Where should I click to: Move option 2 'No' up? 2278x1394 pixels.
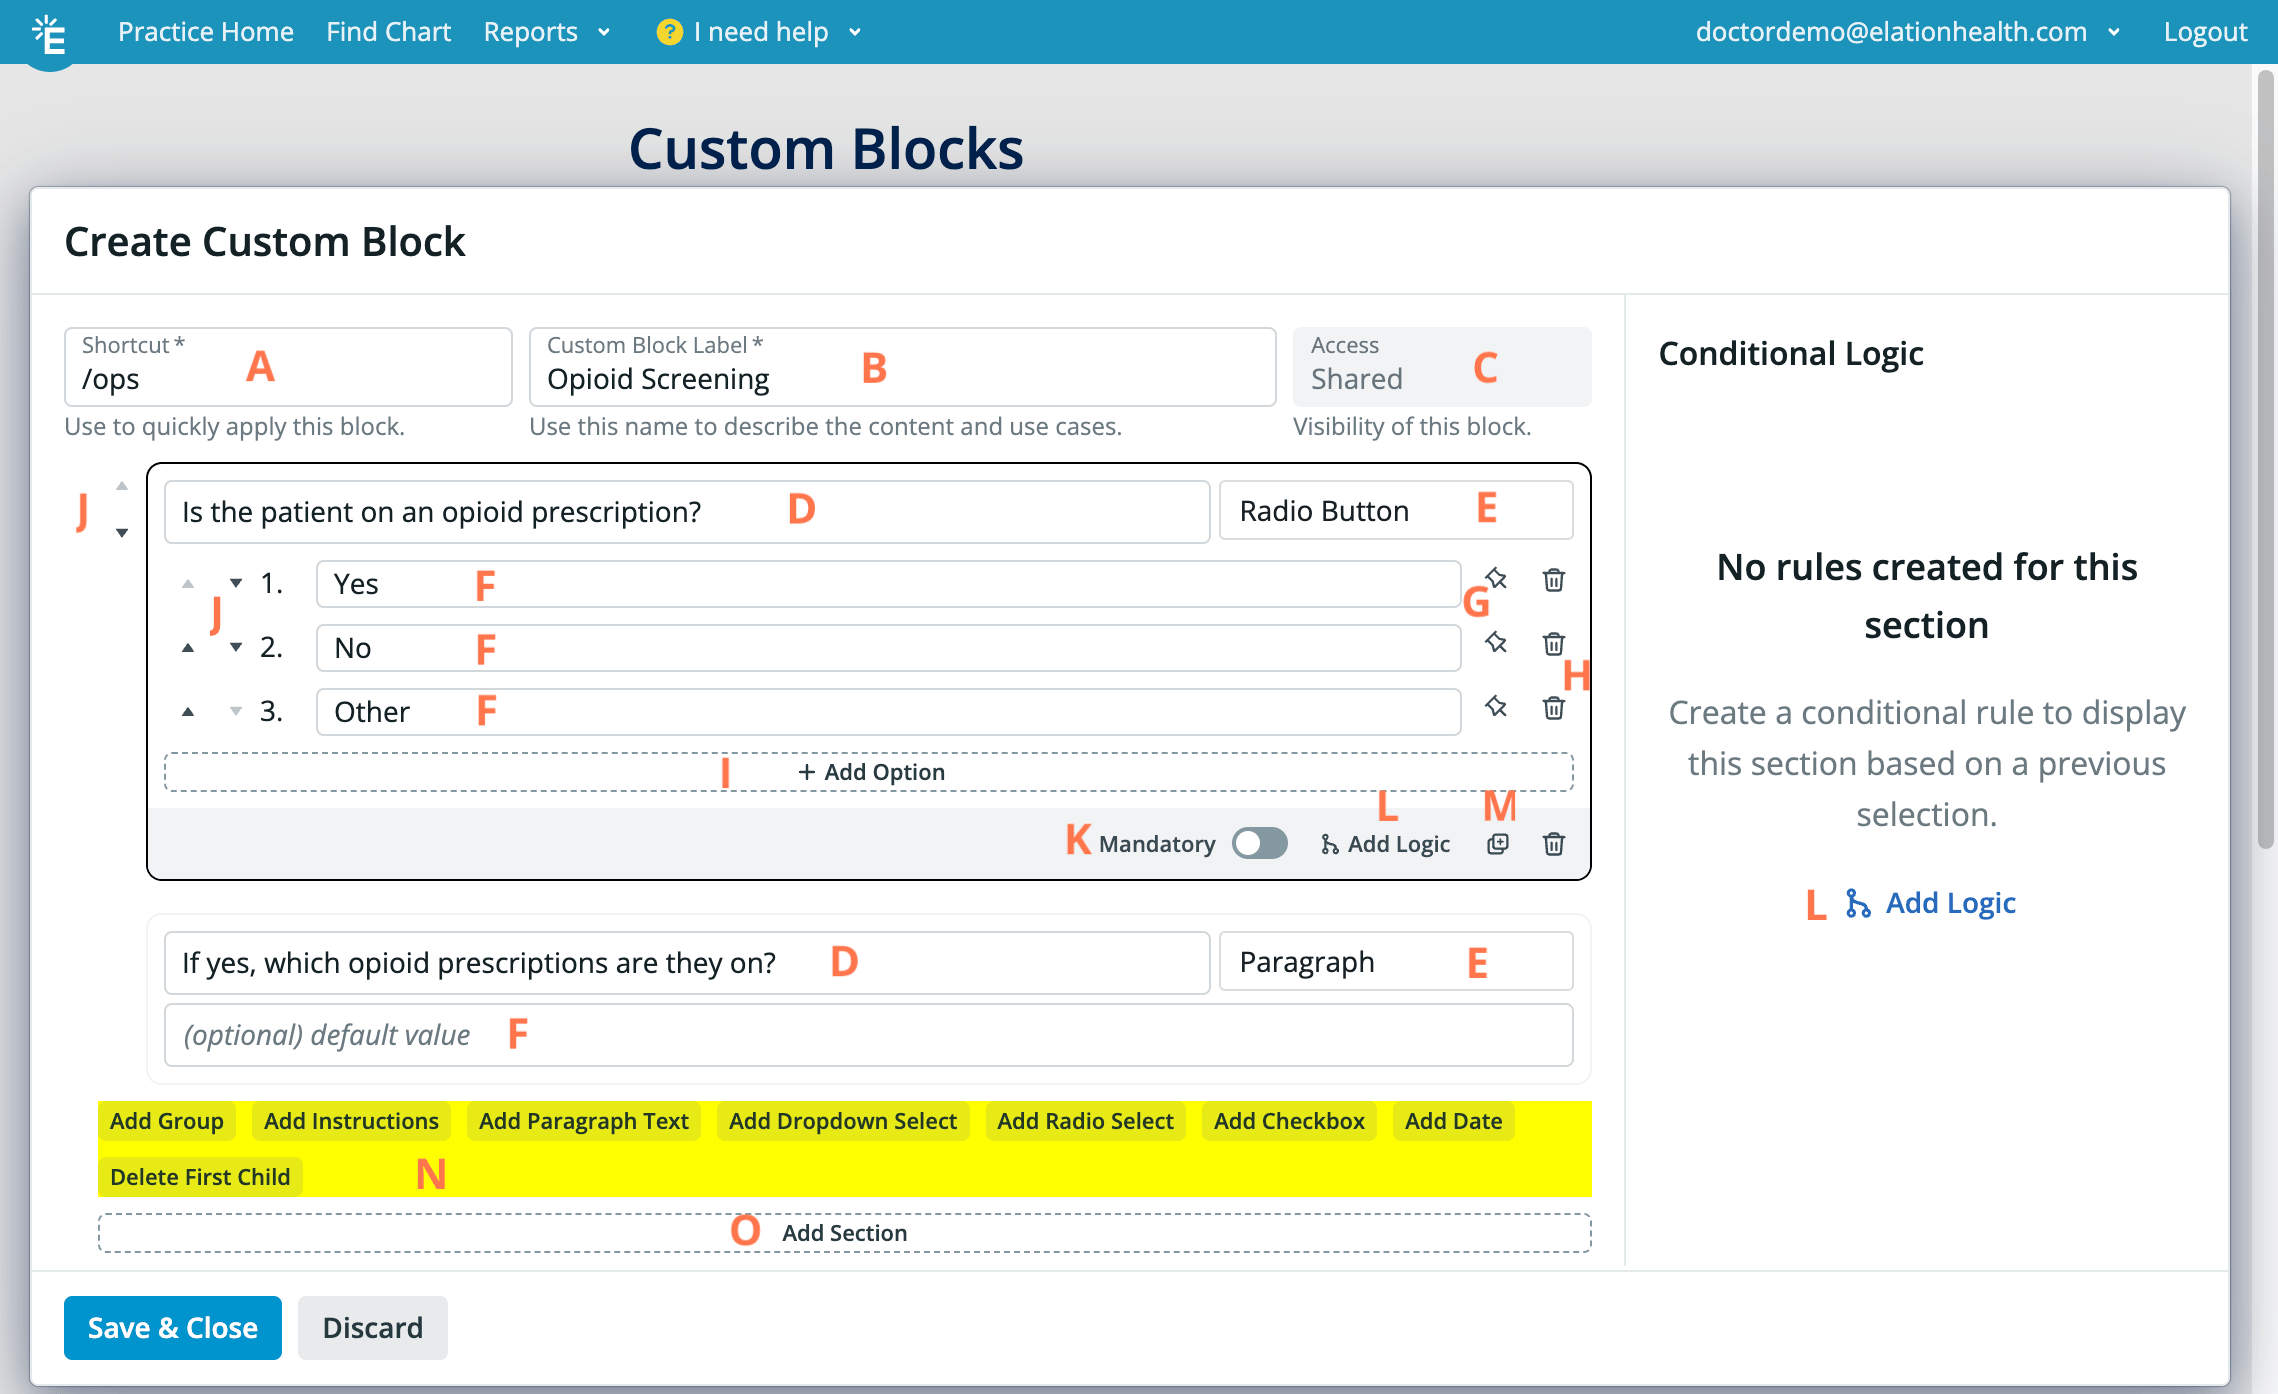pos(188,648)
